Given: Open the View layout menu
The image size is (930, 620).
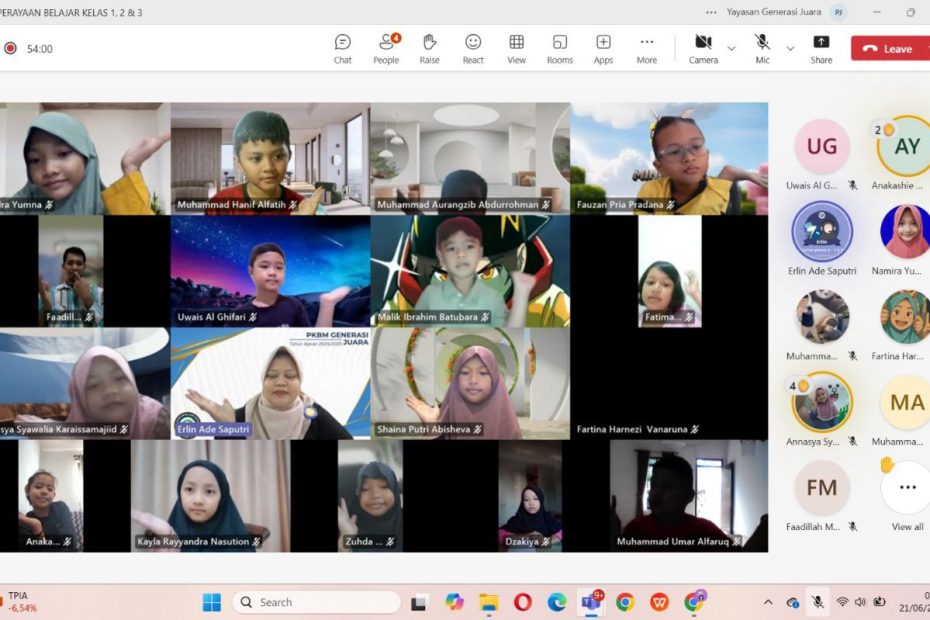Looking at the screenshot, I should (516, 48).
